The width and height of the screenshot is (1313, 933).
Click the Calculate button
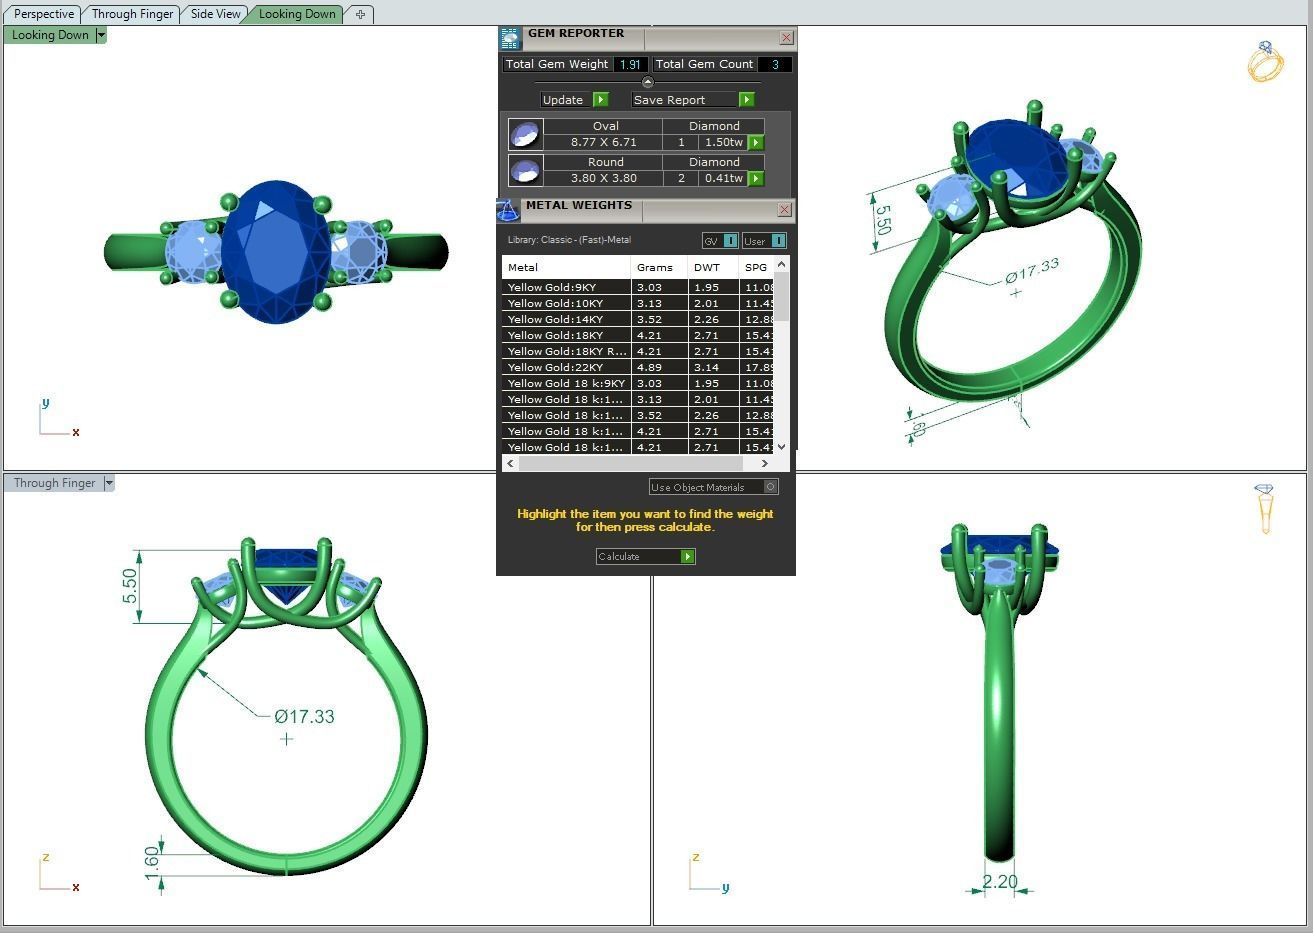[x=645, y=557]
